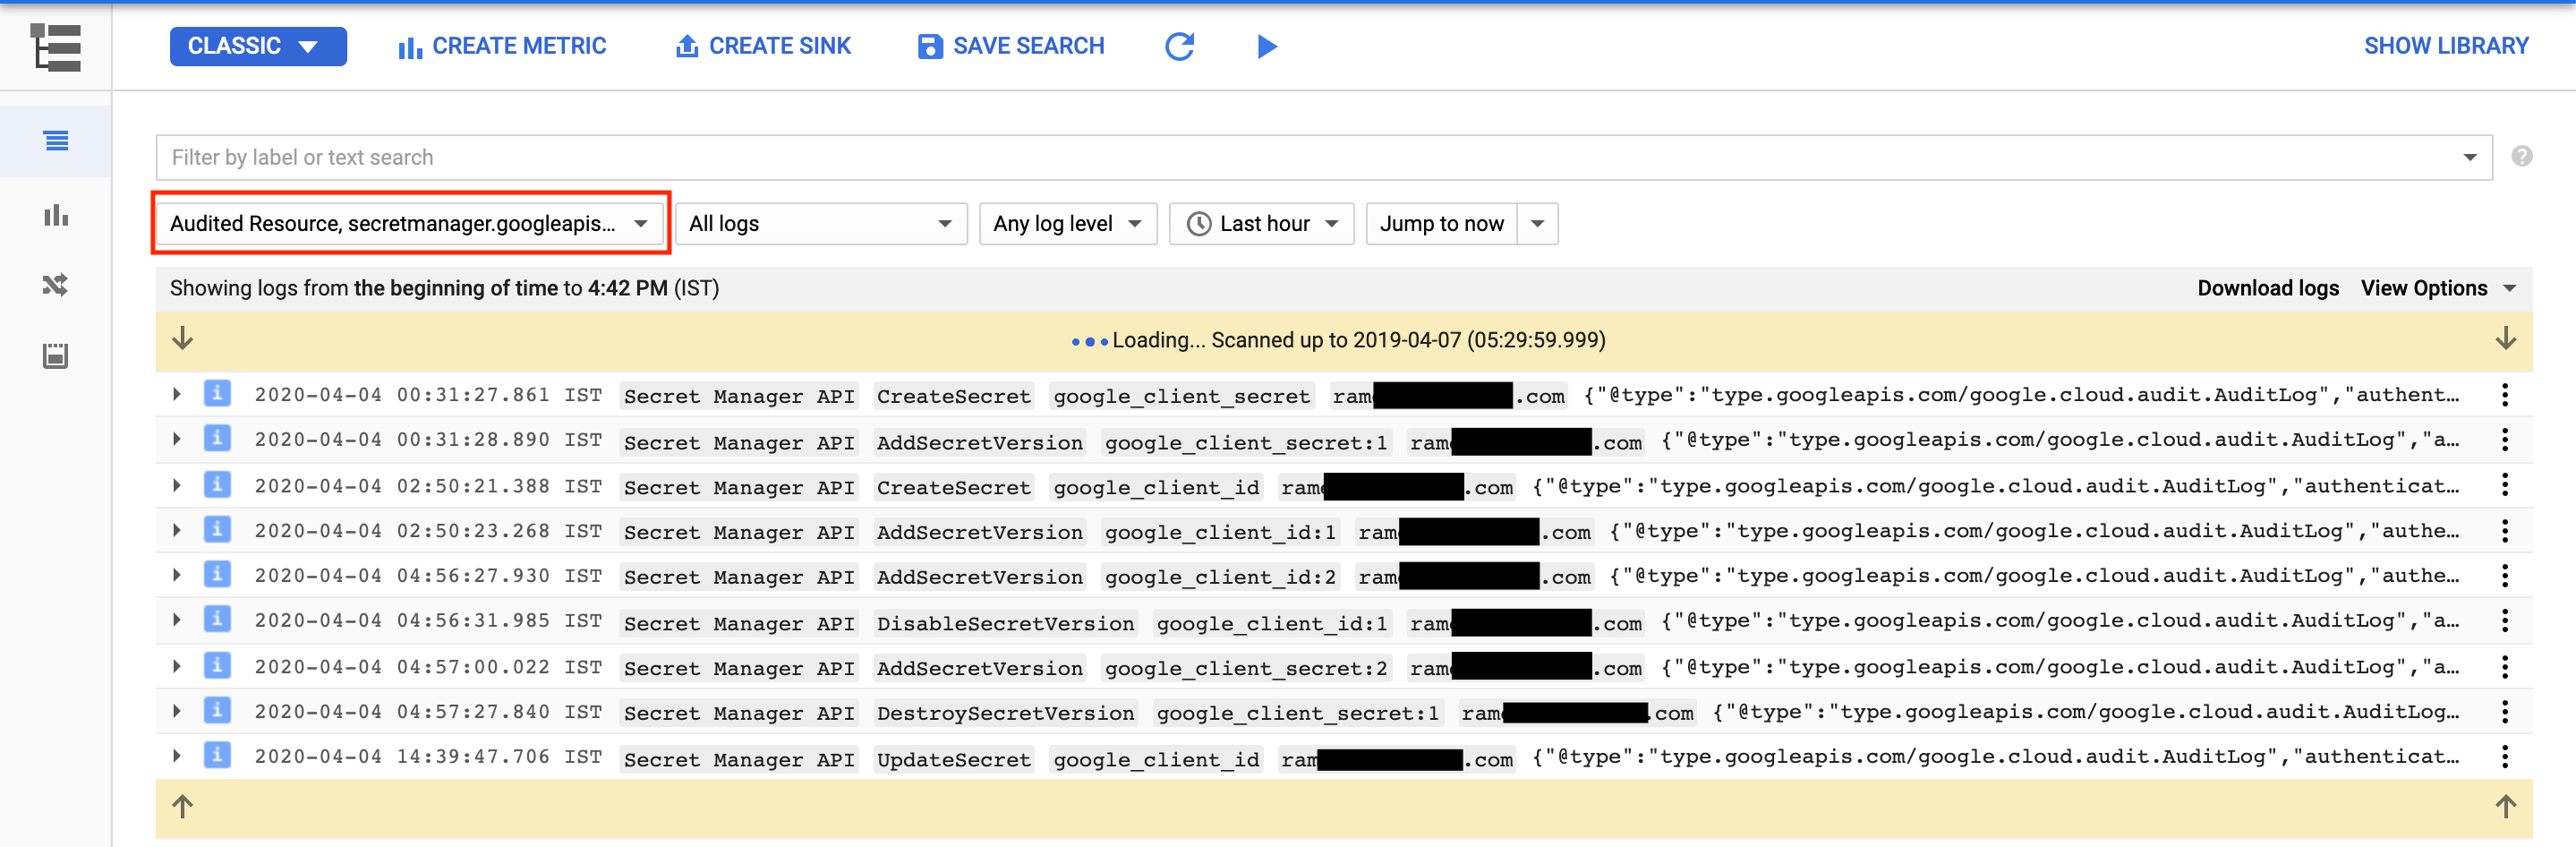2576x847 pixels.
Task: Open the Audited Resource secretmanager dropdown
Action: 410,223
